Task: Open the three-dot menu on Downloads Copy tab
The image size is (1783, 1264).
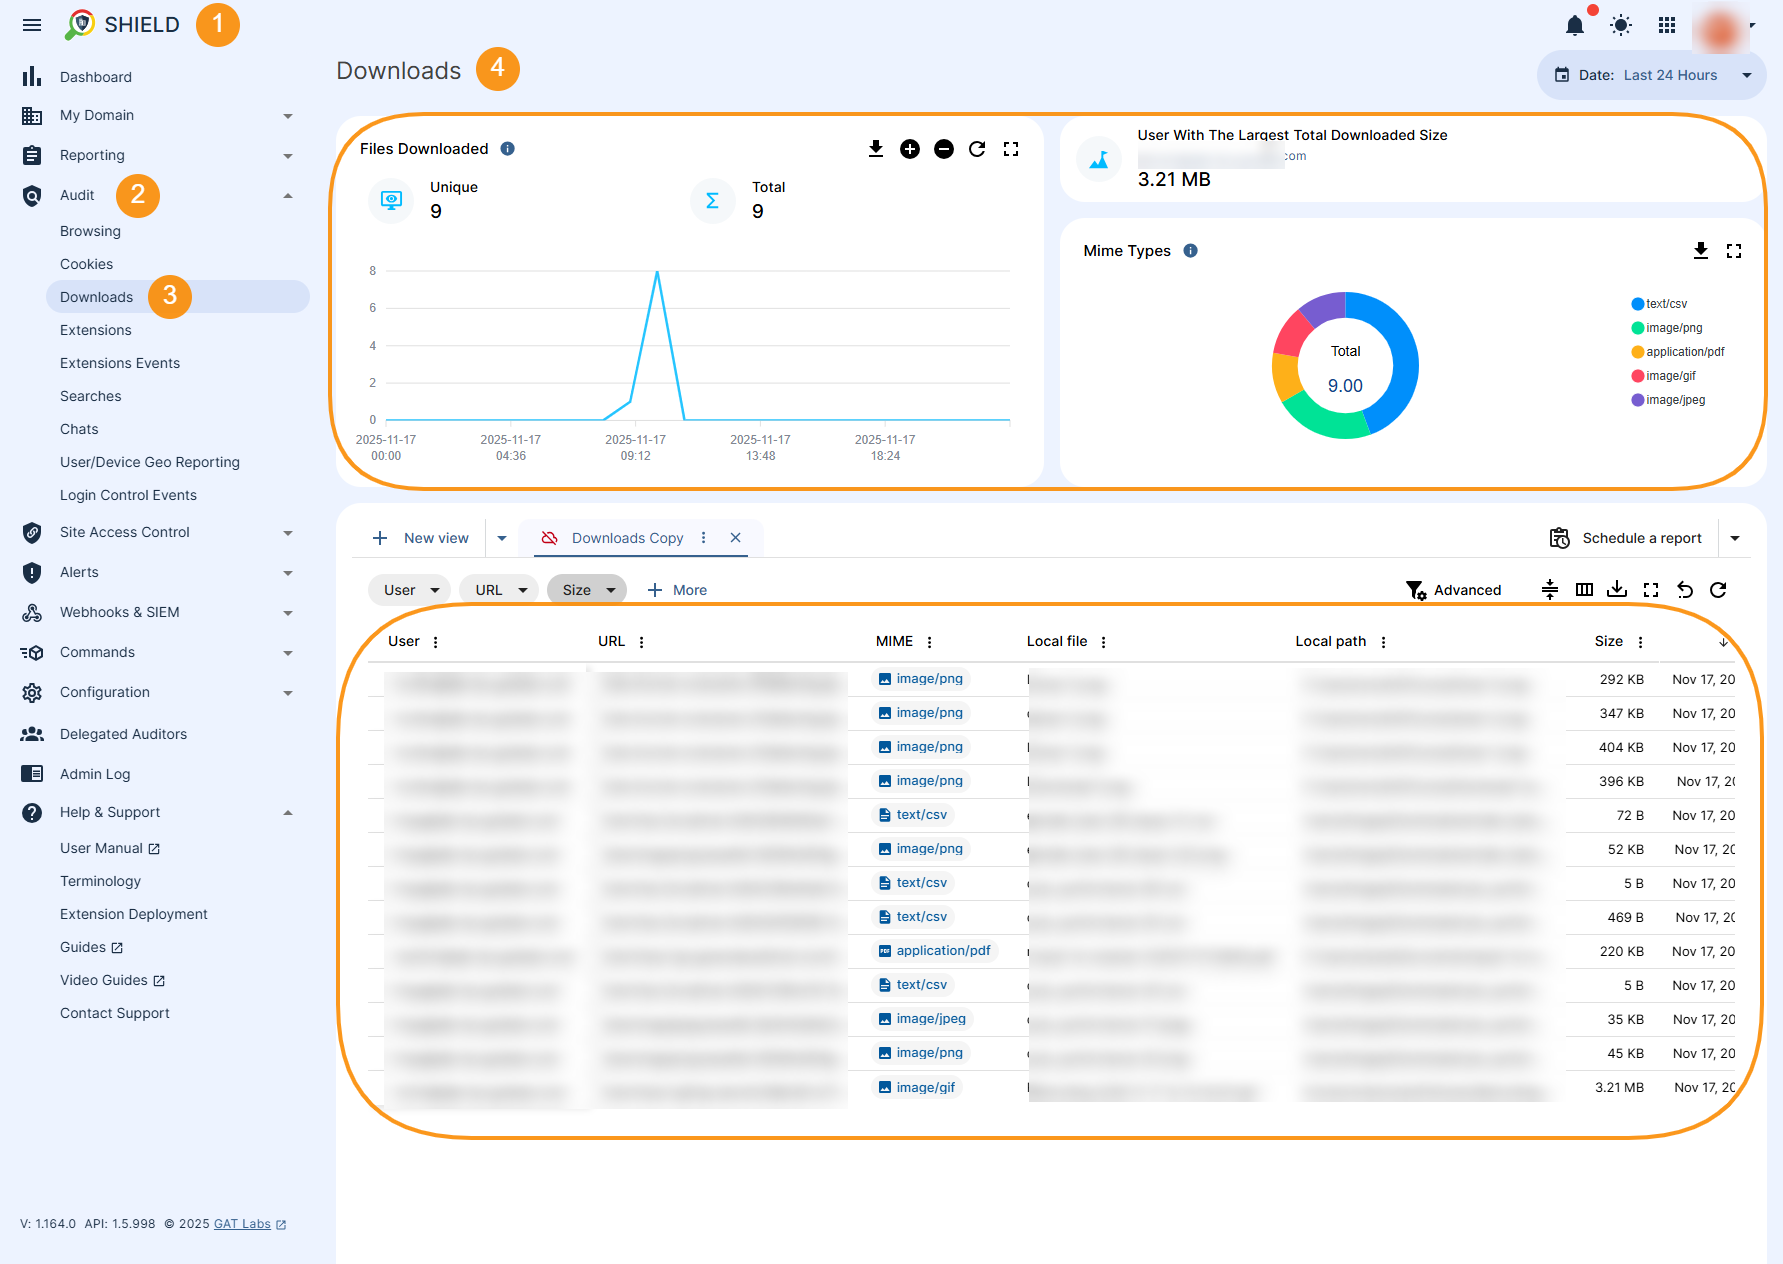Action: point(704,538)
